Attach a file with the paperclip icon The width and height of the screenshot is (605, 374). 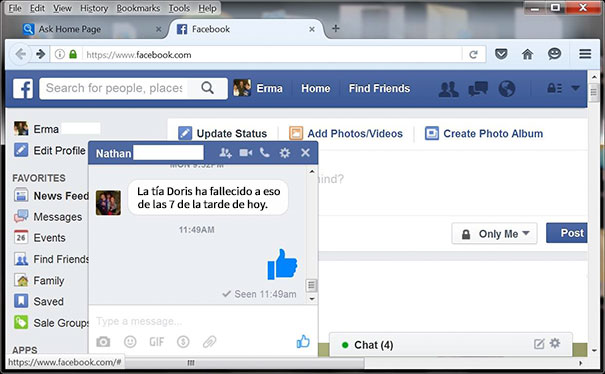point(210,342)
